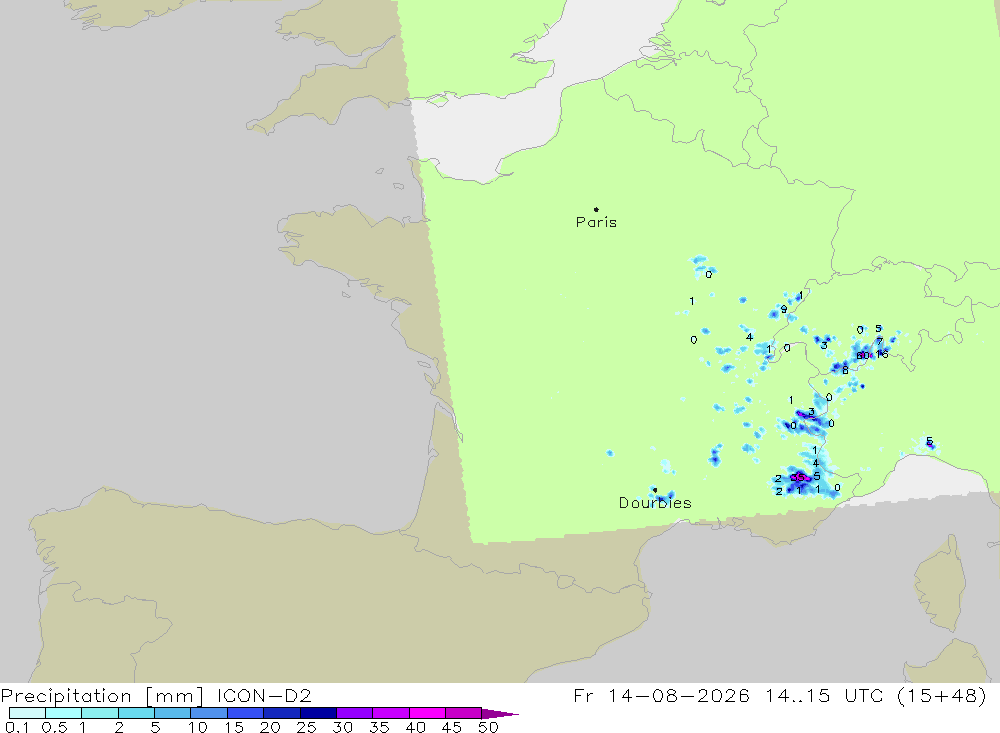The image size is (1000, 733).
Task: Select the 0.5–1 mm legend color box
Action: (x=64, y=713)
